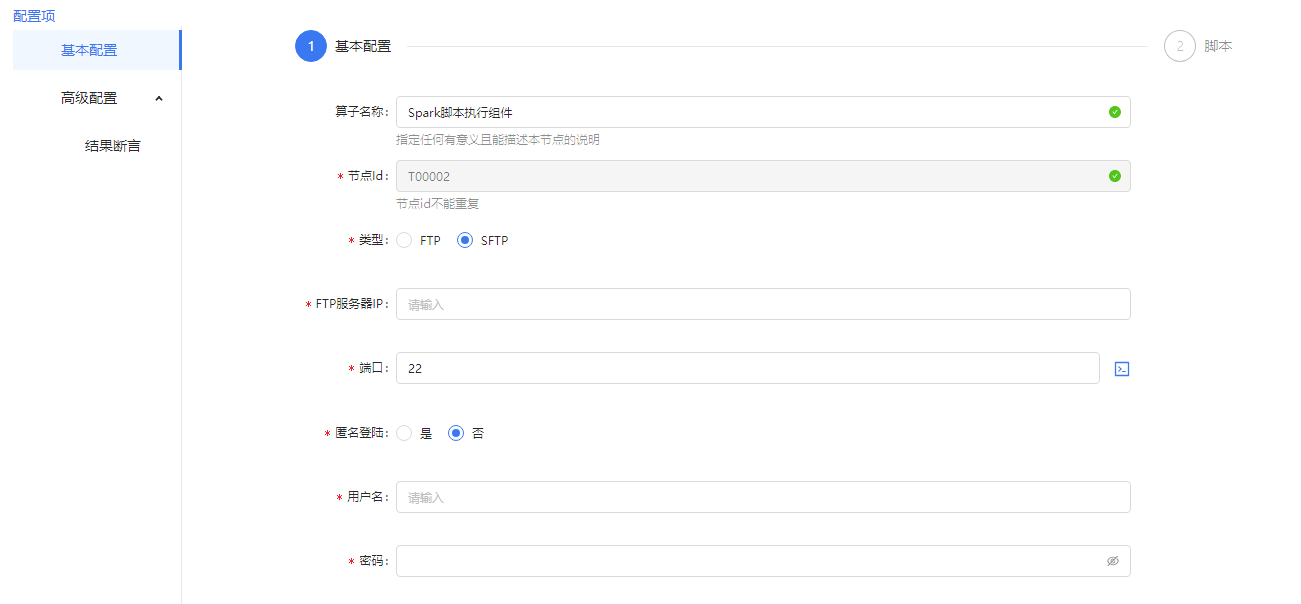
Task: Select SFTP type radio button
Action: pyautogui.click(x=465, y=240)
